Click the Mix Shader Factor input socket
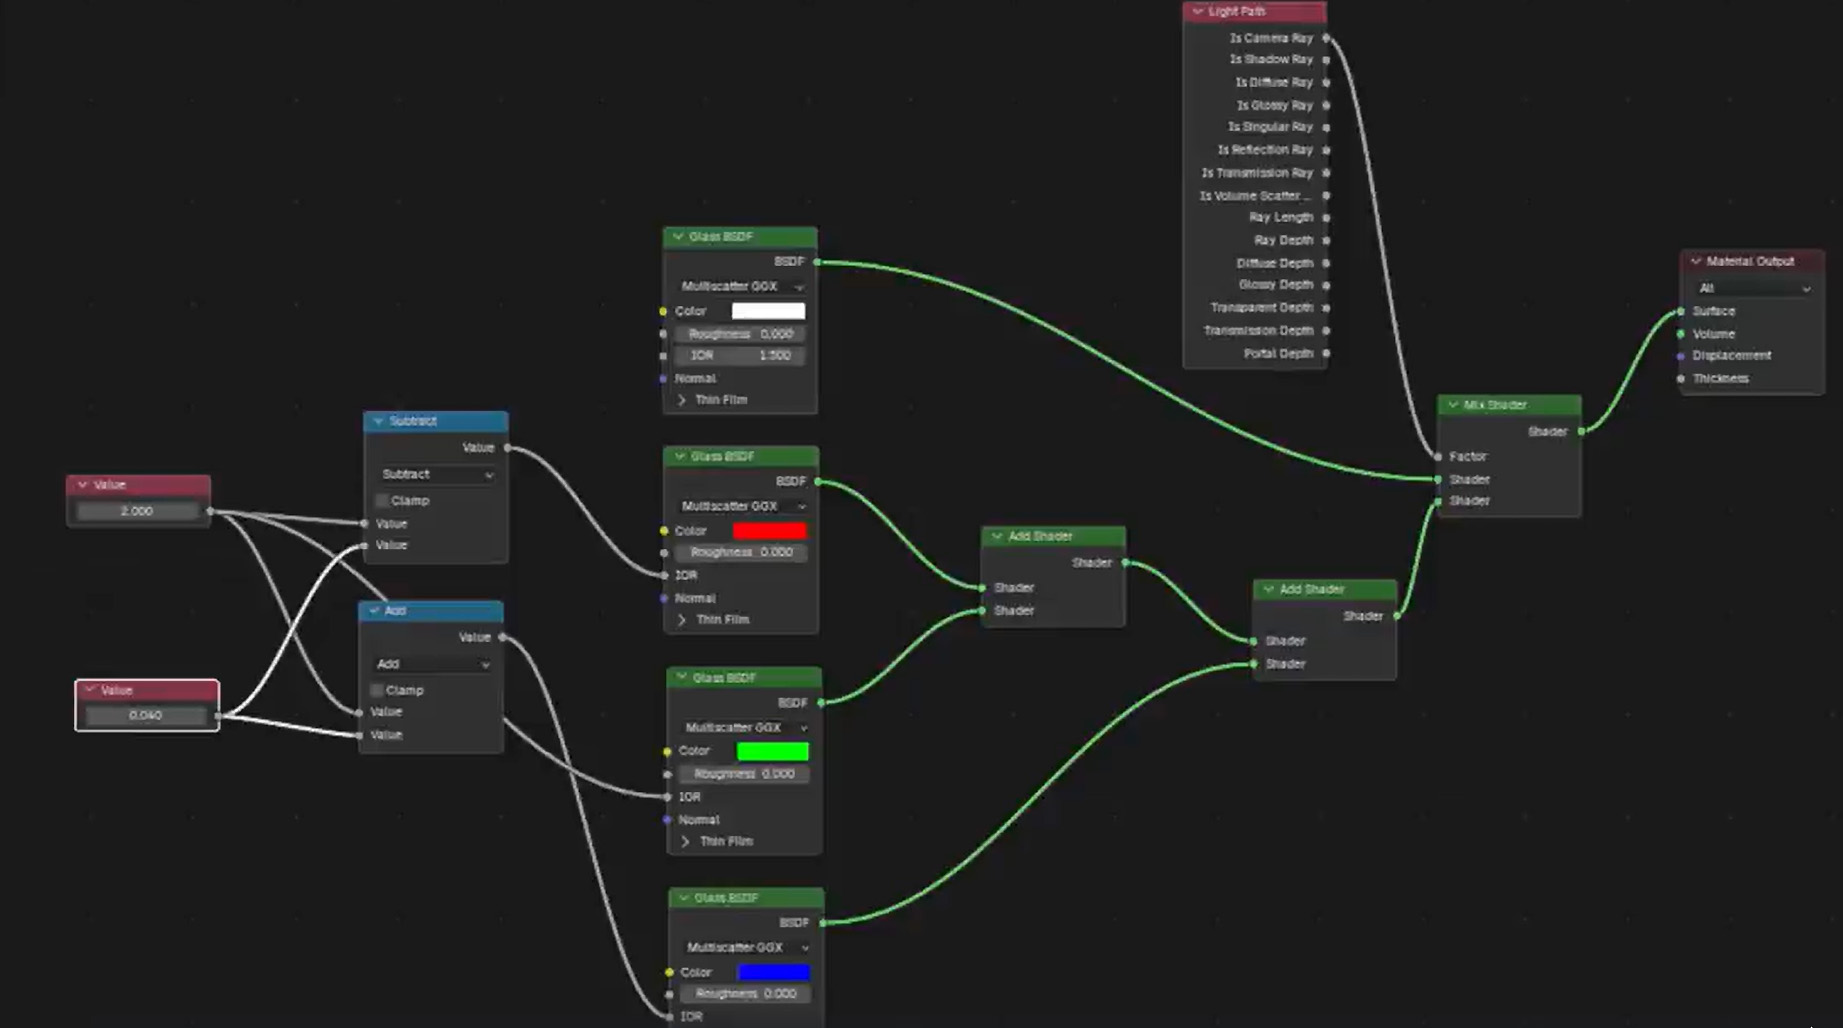The height and width of the screenshot is (1028, 1843). pos(1438,456)
